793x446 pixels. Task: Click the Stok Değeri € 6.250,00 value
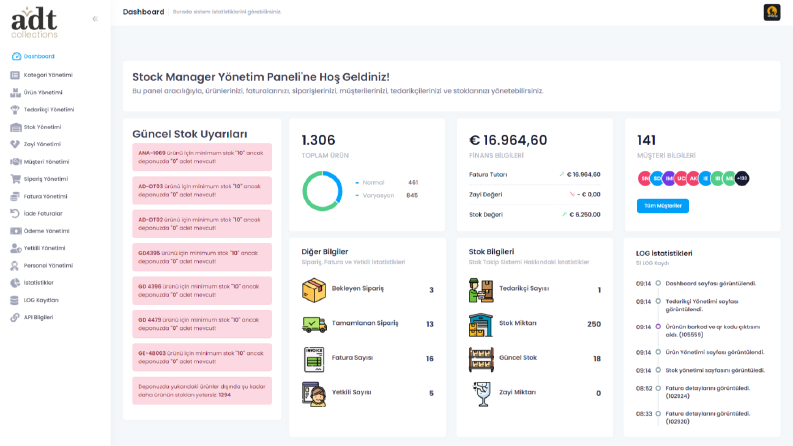585,214
